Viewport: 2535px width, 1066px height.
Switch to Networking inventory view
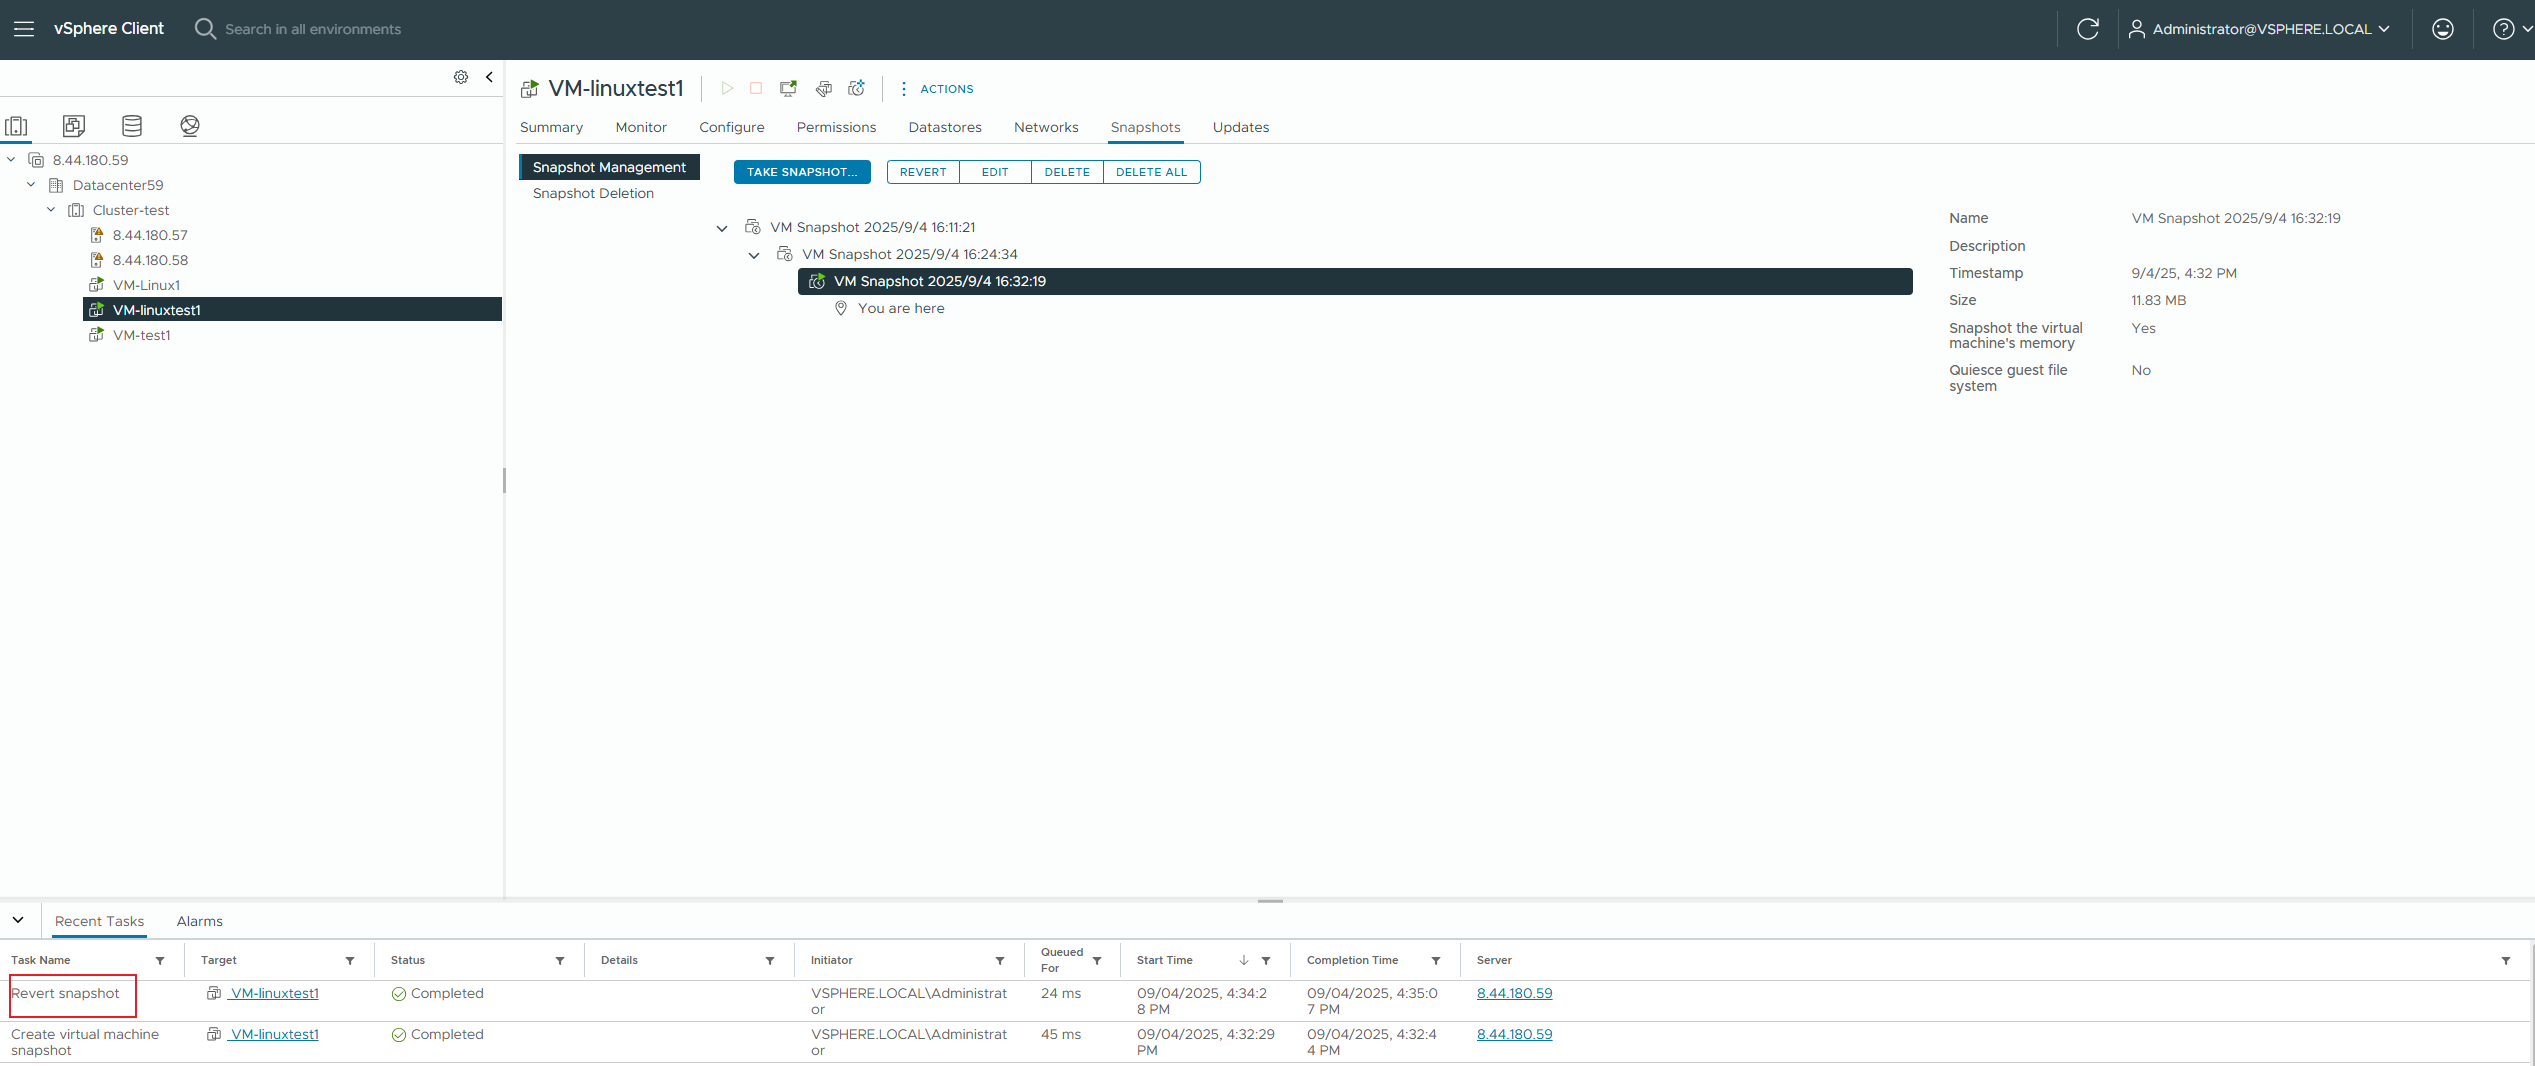(190, 126)
